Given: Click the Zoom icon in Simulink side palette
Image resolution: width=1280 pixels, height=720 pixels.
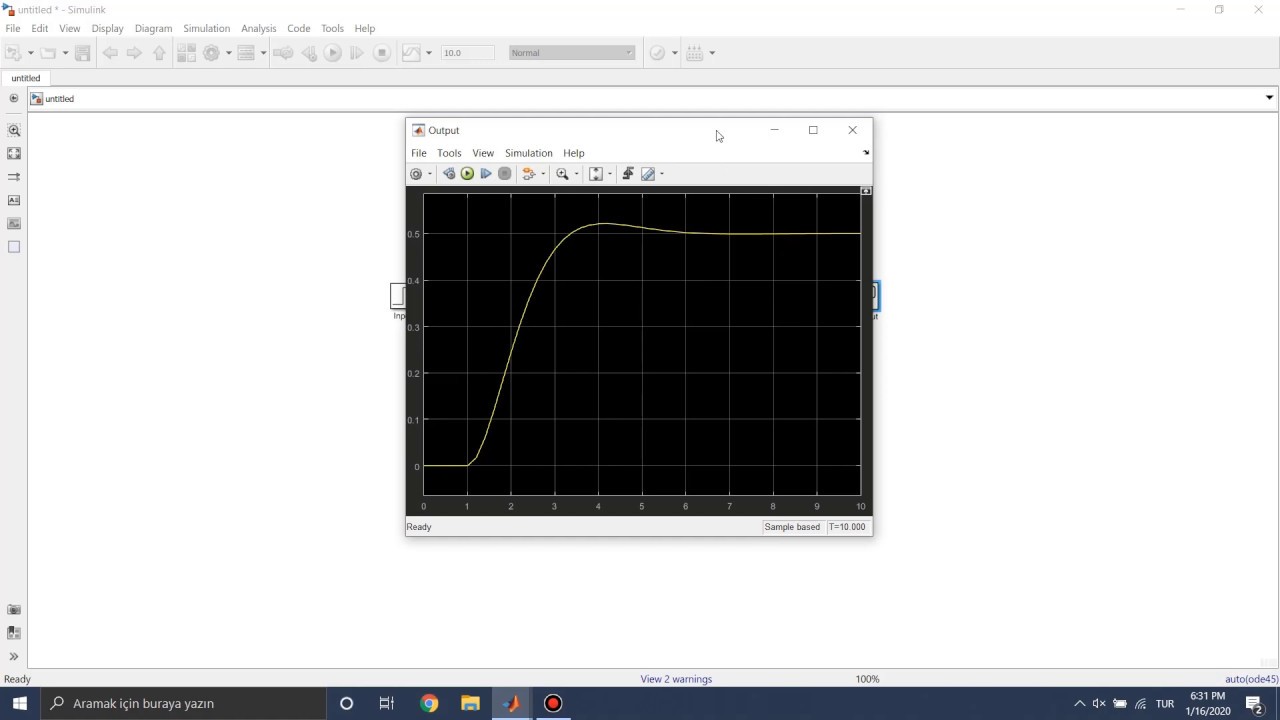Looking at the screenshot, I should pyautogui.click(x=14, y=130).
